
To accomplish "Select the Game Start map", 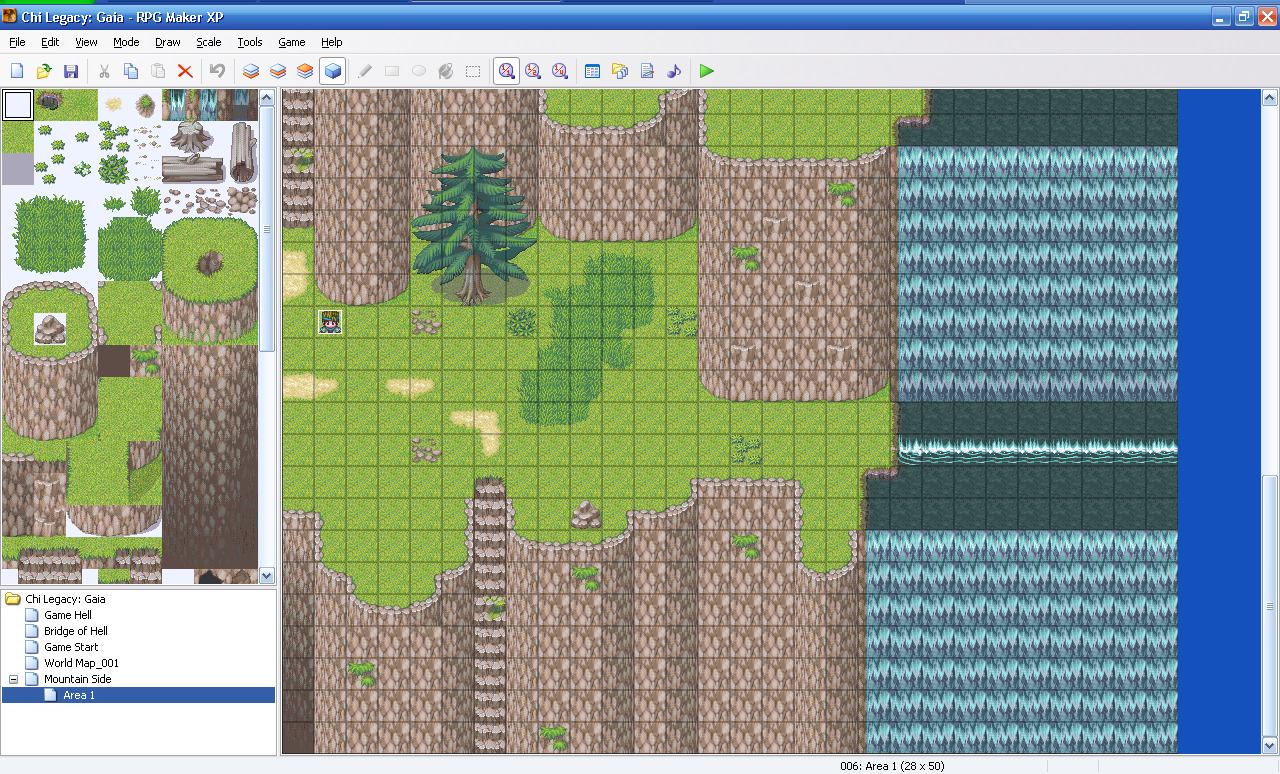I will (71, 647).
